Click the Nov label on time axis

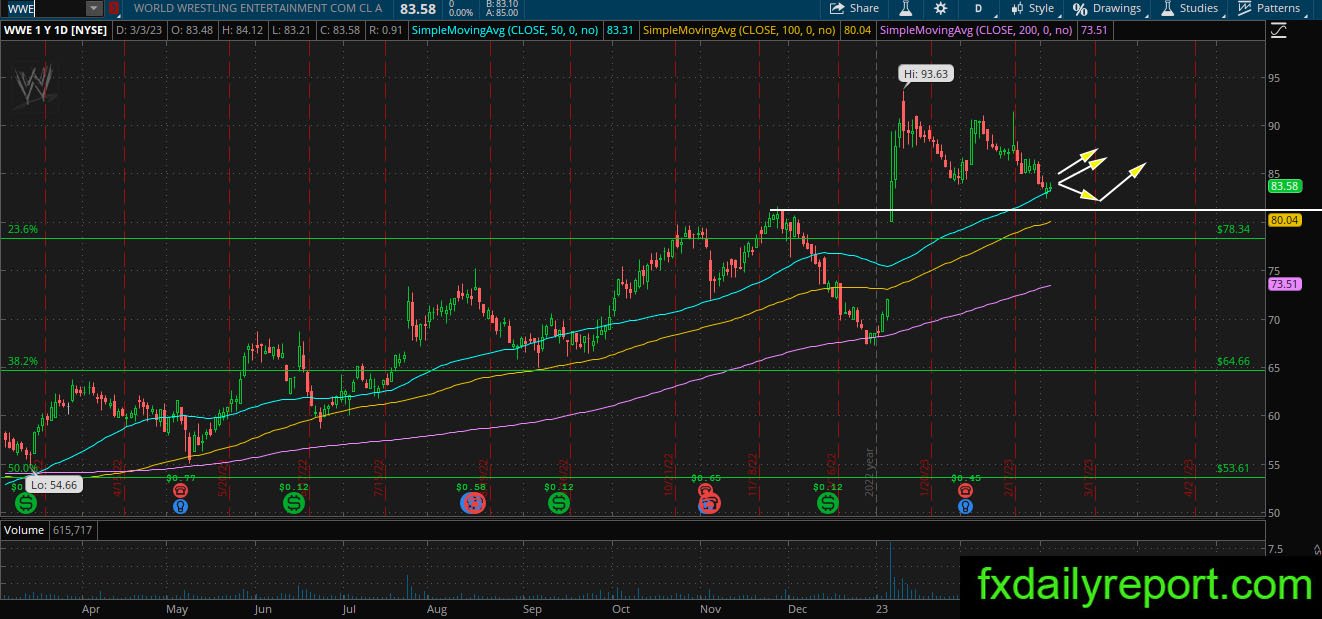tap(710, 608)
